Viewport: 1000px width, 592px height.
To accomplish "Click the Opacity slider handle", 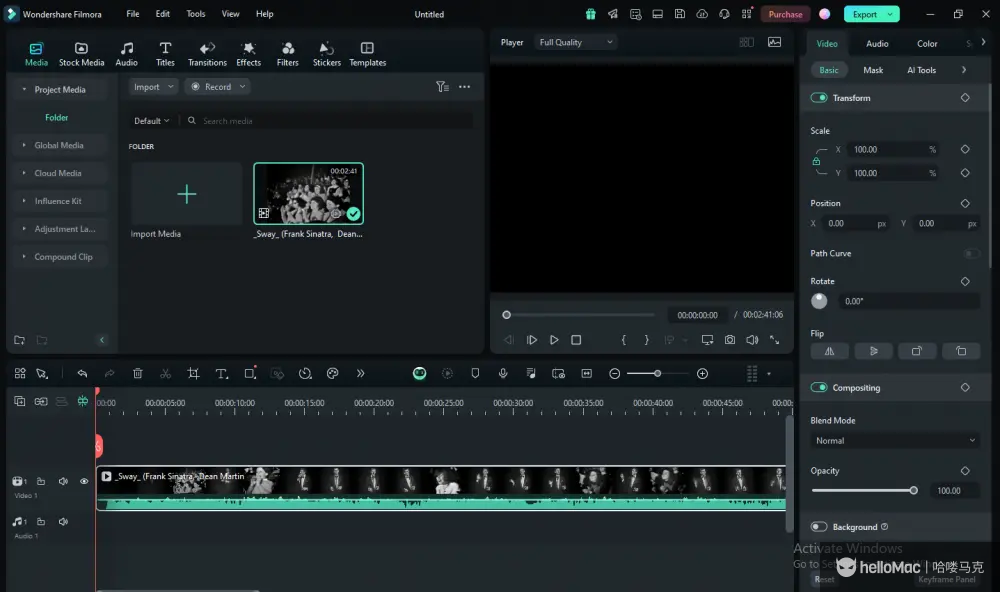I will click(x=913, y=490).
